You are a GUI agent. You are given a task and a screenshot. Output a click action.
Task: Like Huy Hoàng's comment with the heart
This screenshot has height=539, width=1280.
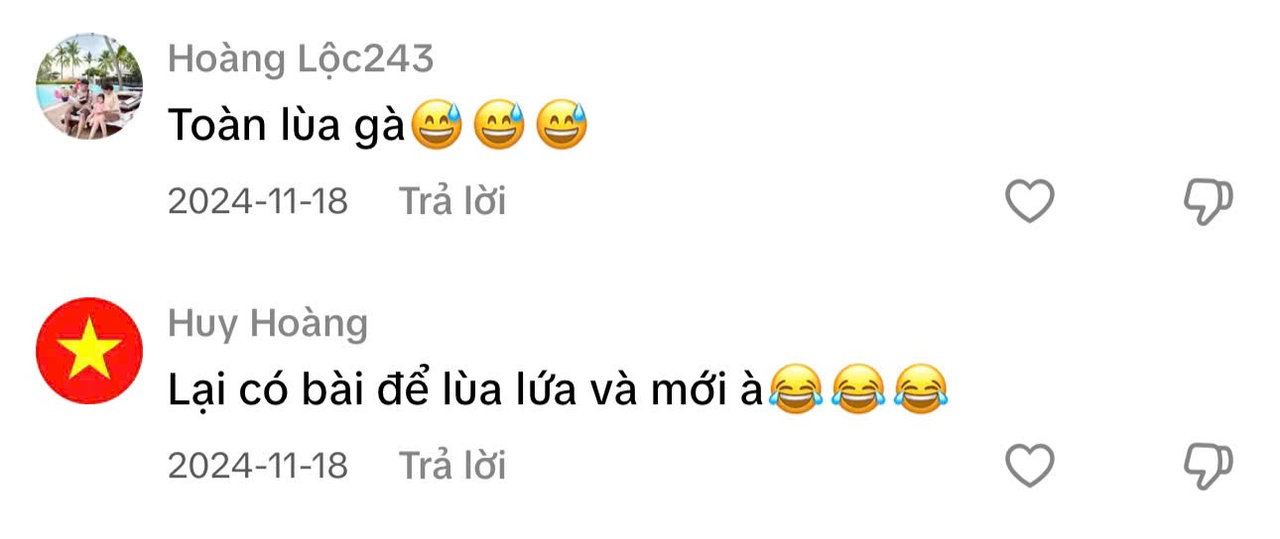click(1029, 465)
